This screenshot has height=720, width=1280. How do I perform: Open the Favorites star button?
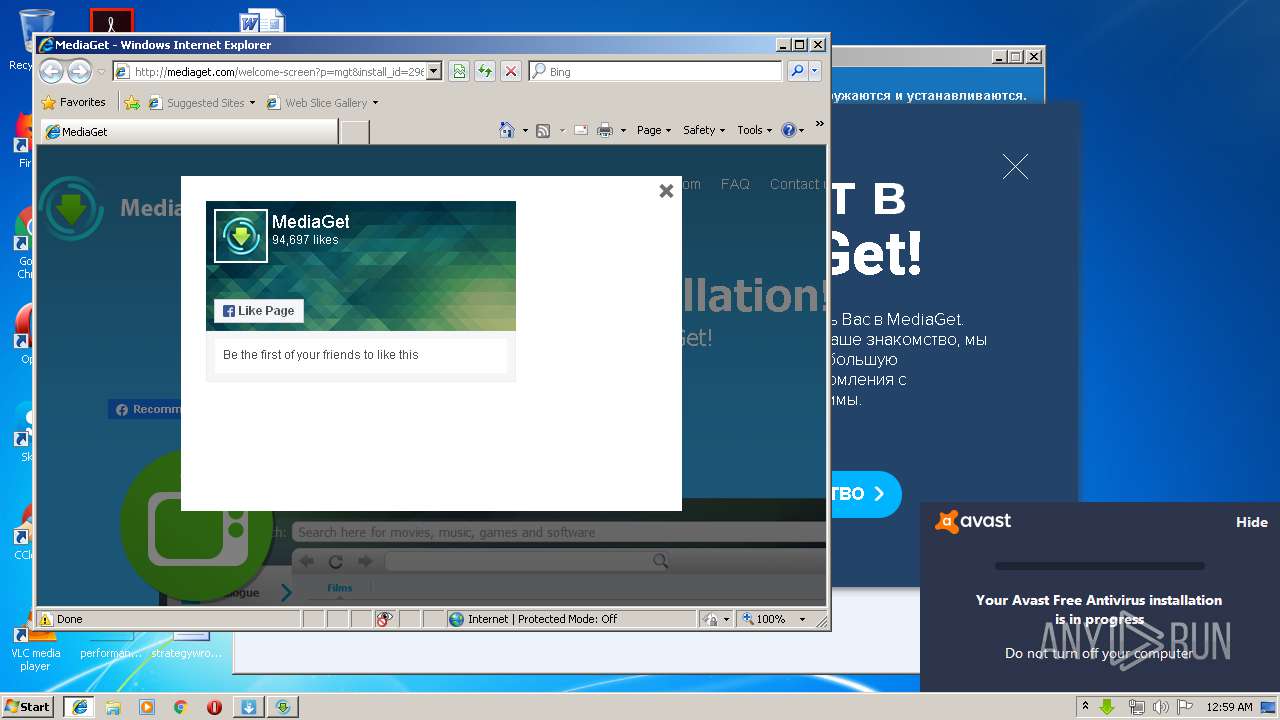click(74, 102)
